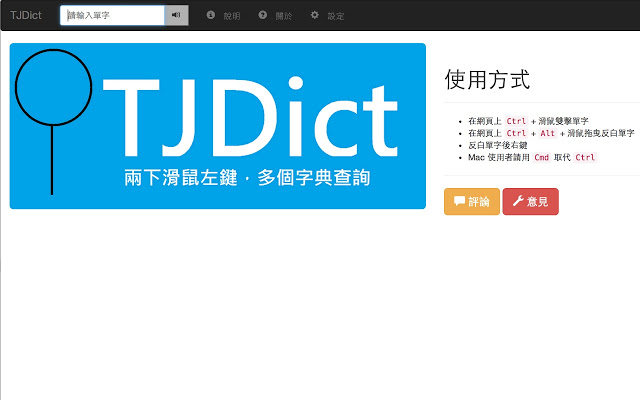Click the info circle icon beside 說明
Viewport: 640px width, 400px height.
[x=211, y=15]
